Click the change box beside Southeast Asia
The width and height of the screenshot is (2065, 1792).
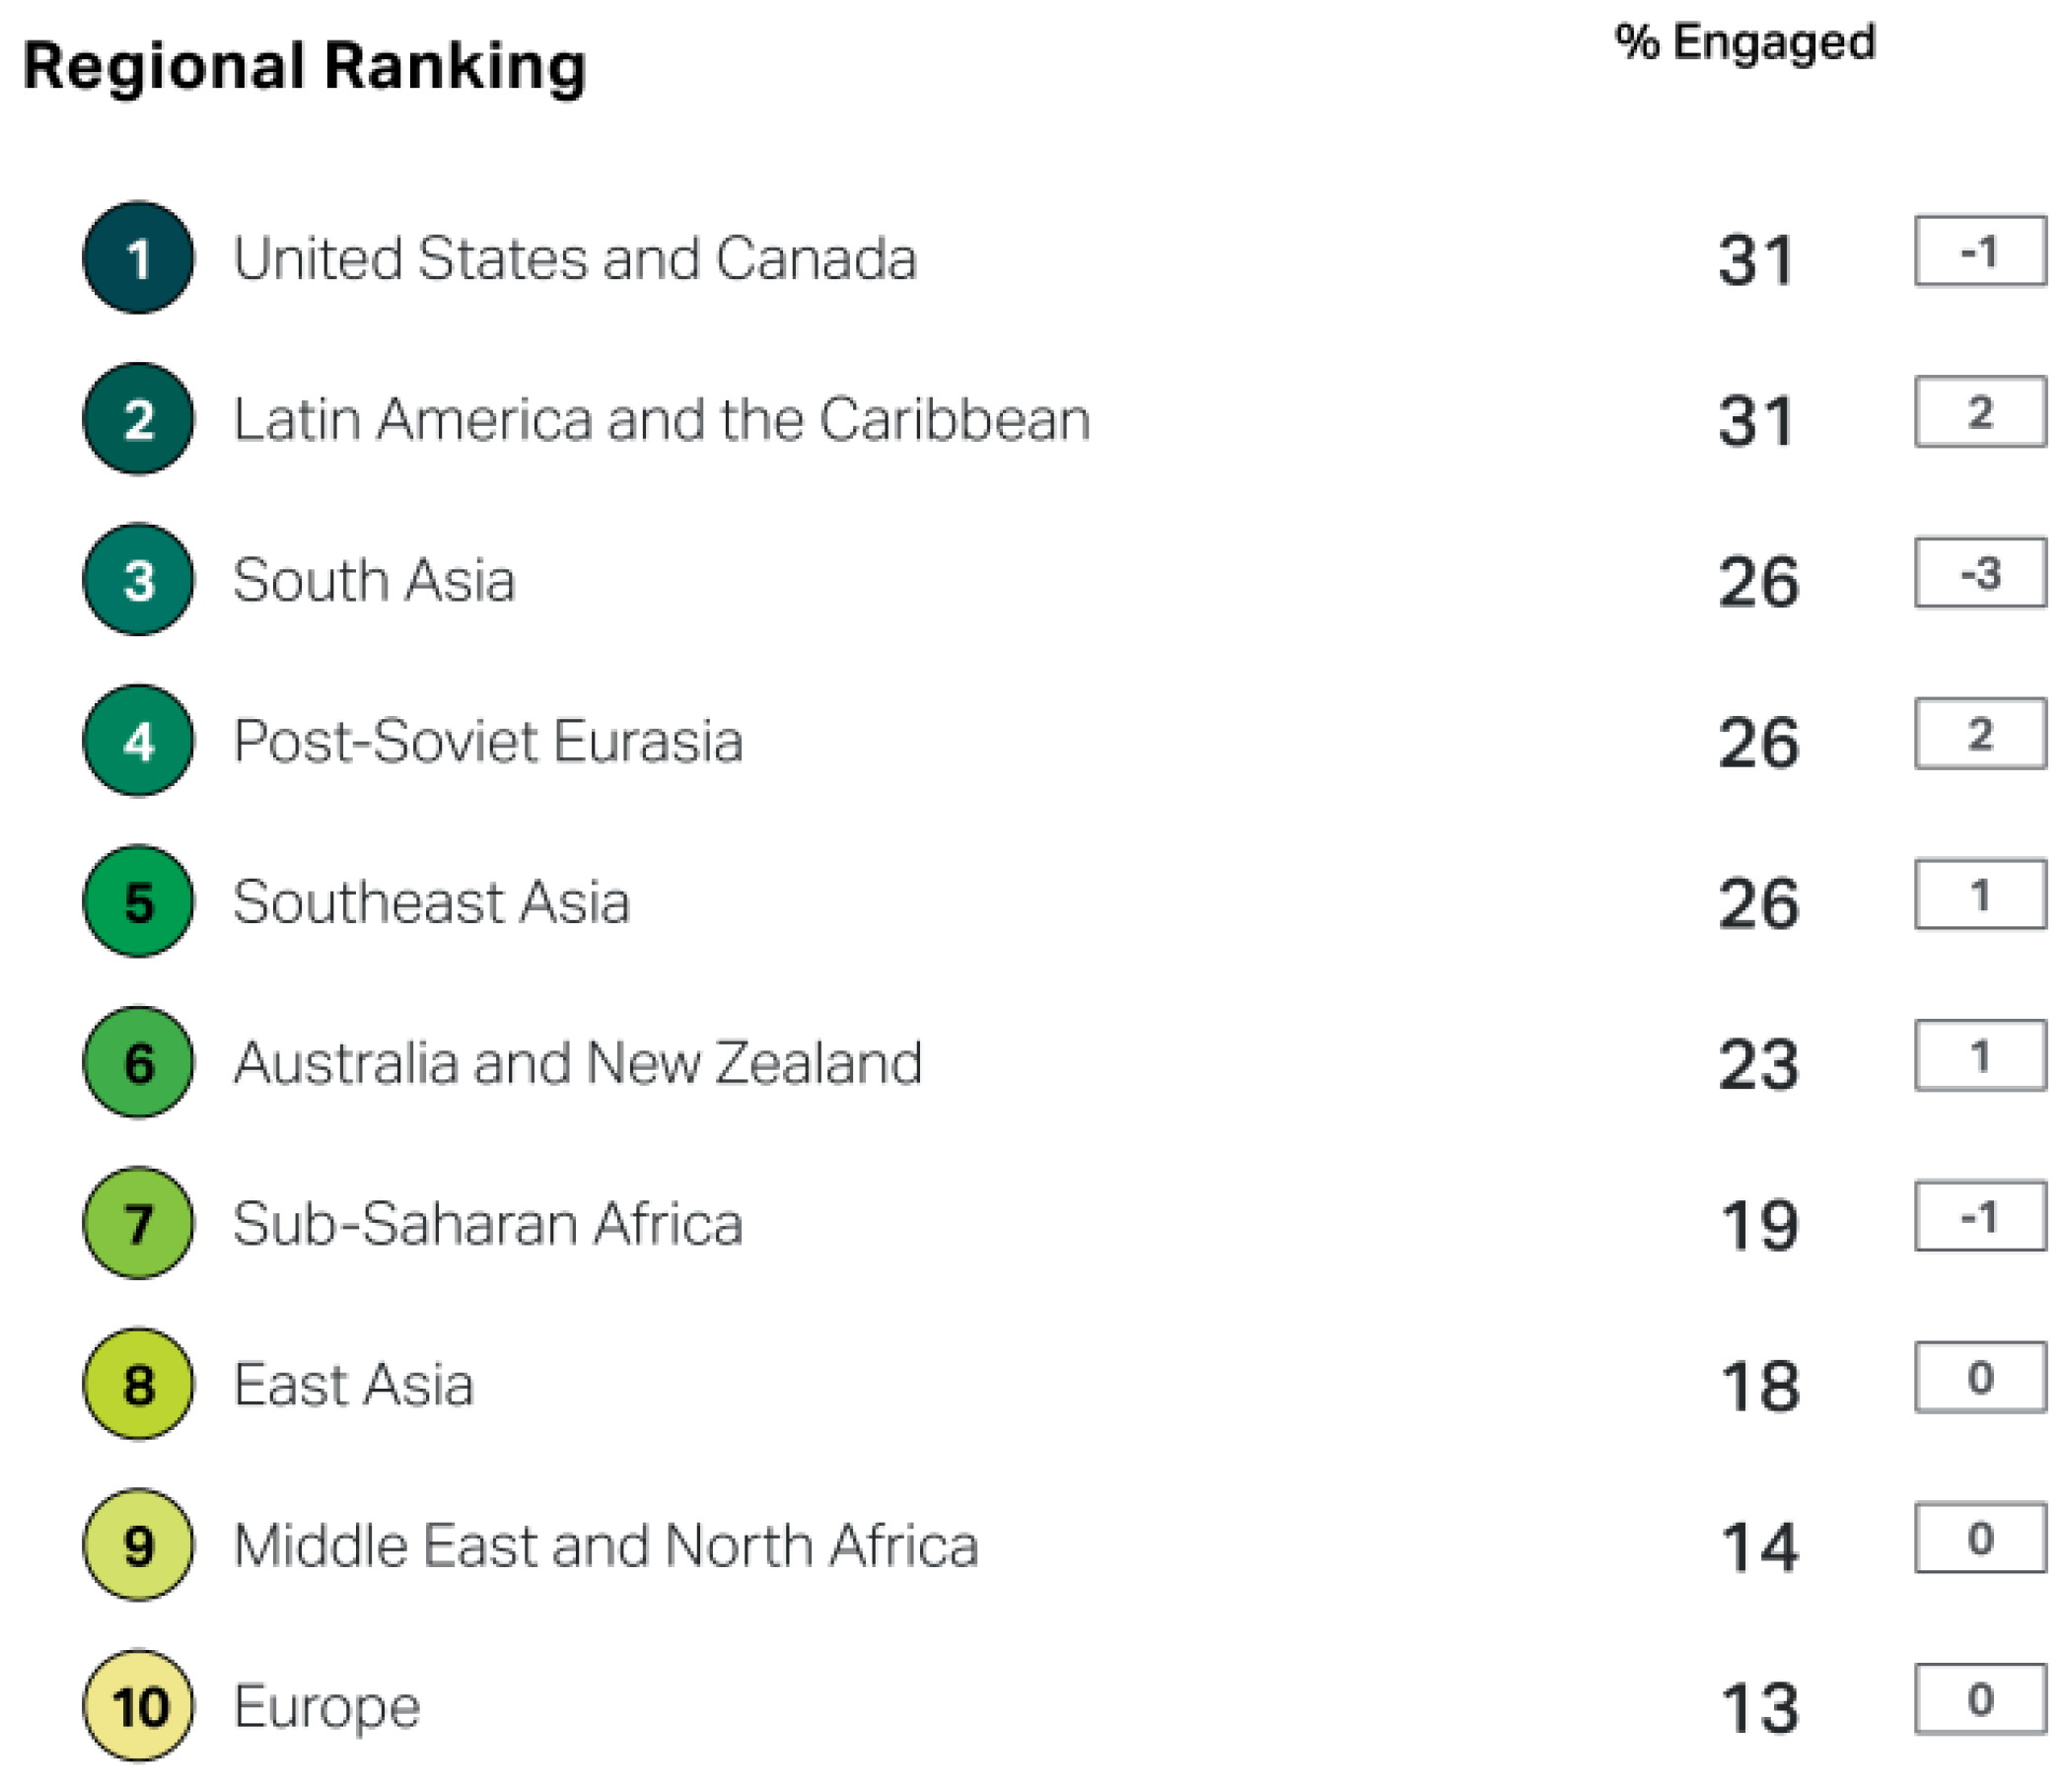[1980, 895]
